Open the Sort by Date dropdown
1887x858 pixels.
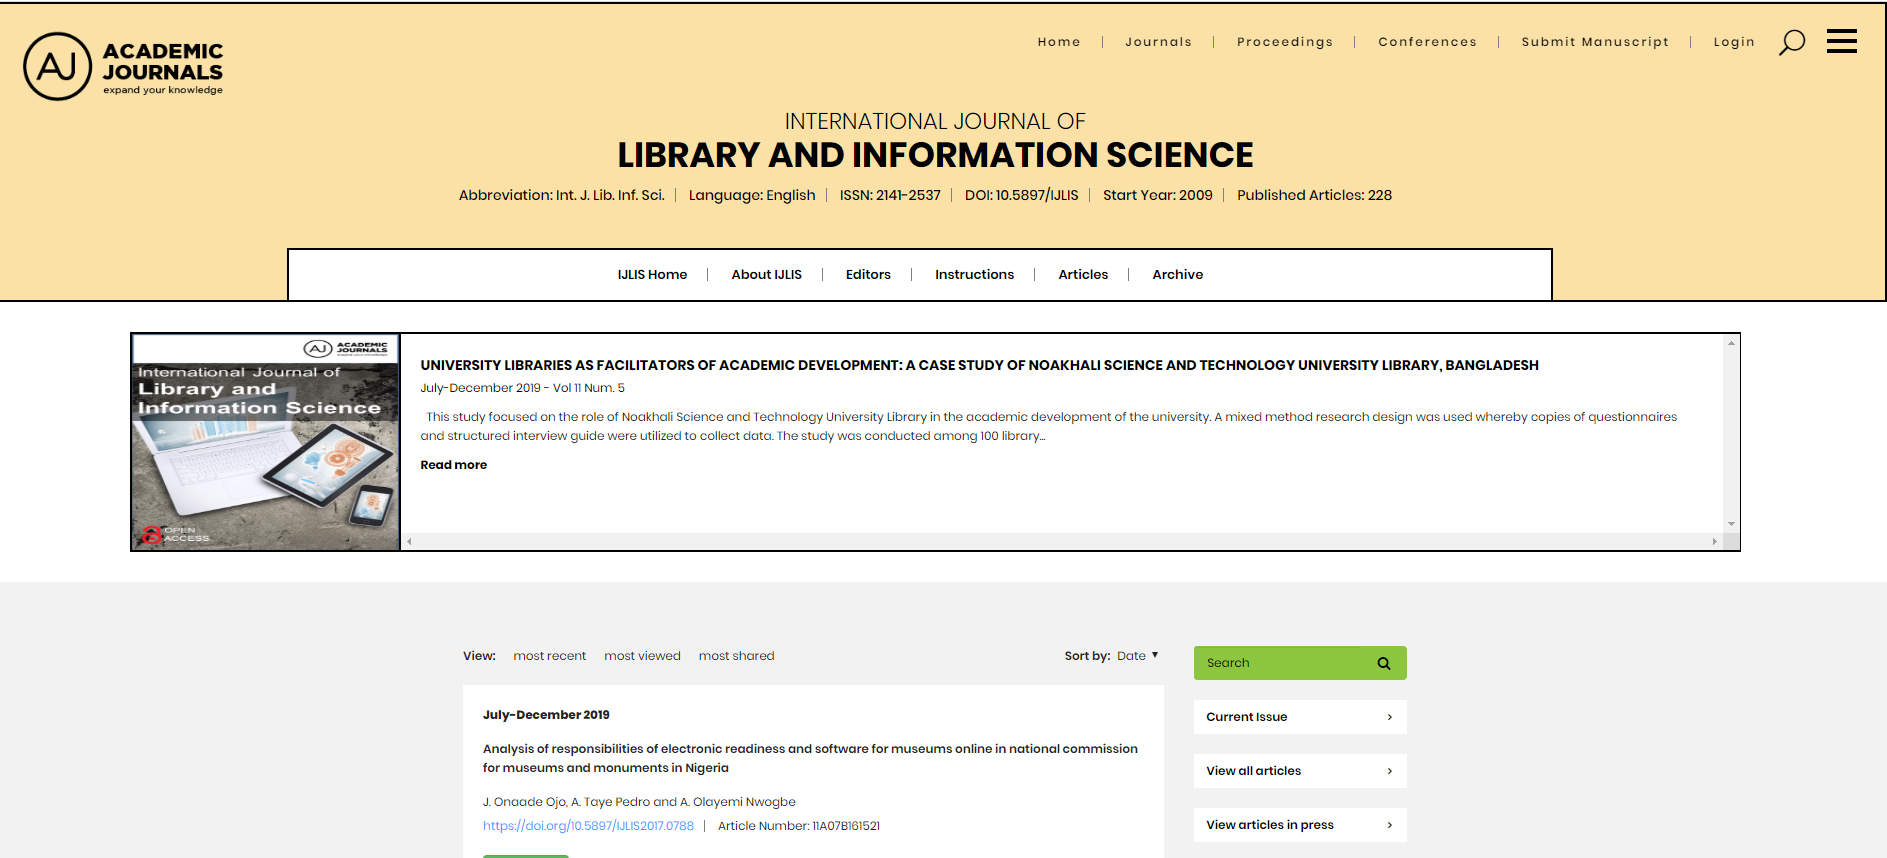tap(1137, 656)
